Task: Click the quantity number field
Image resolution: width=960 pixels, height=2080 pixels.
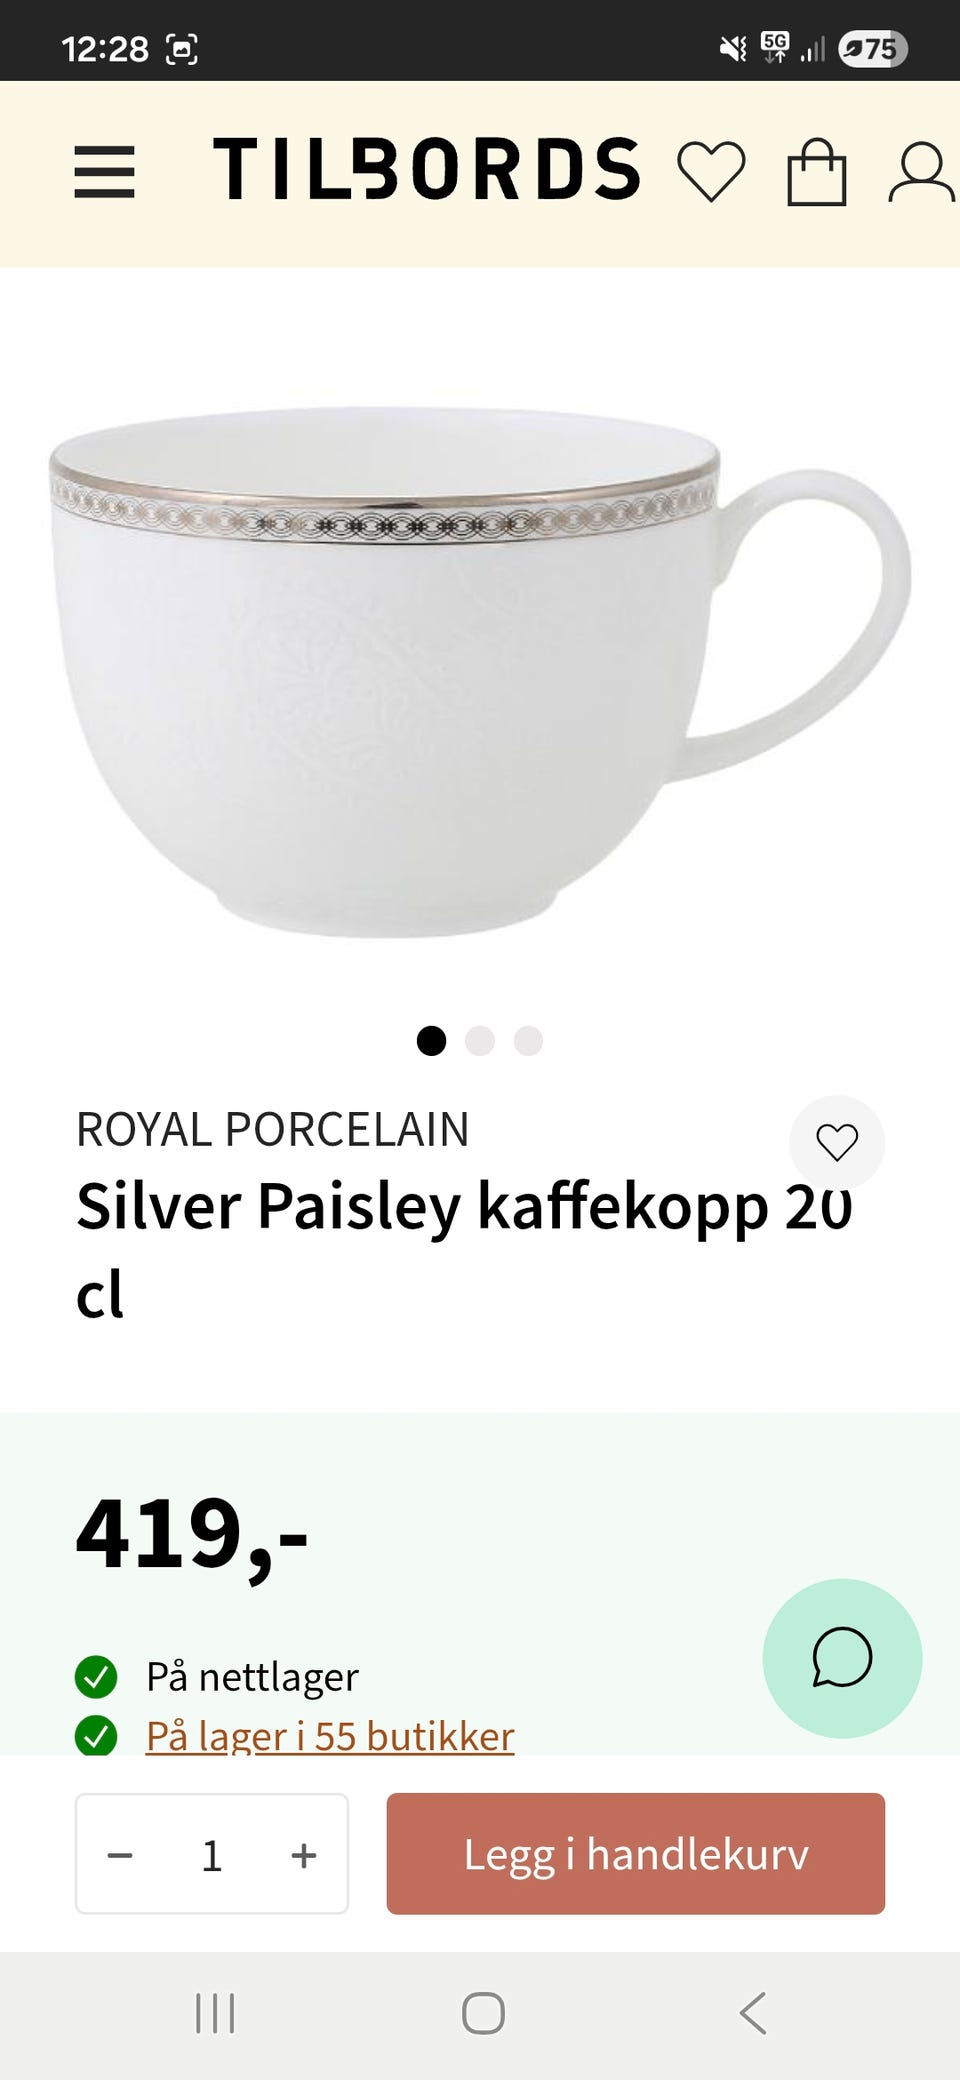Action: [x=212, y=1855]
